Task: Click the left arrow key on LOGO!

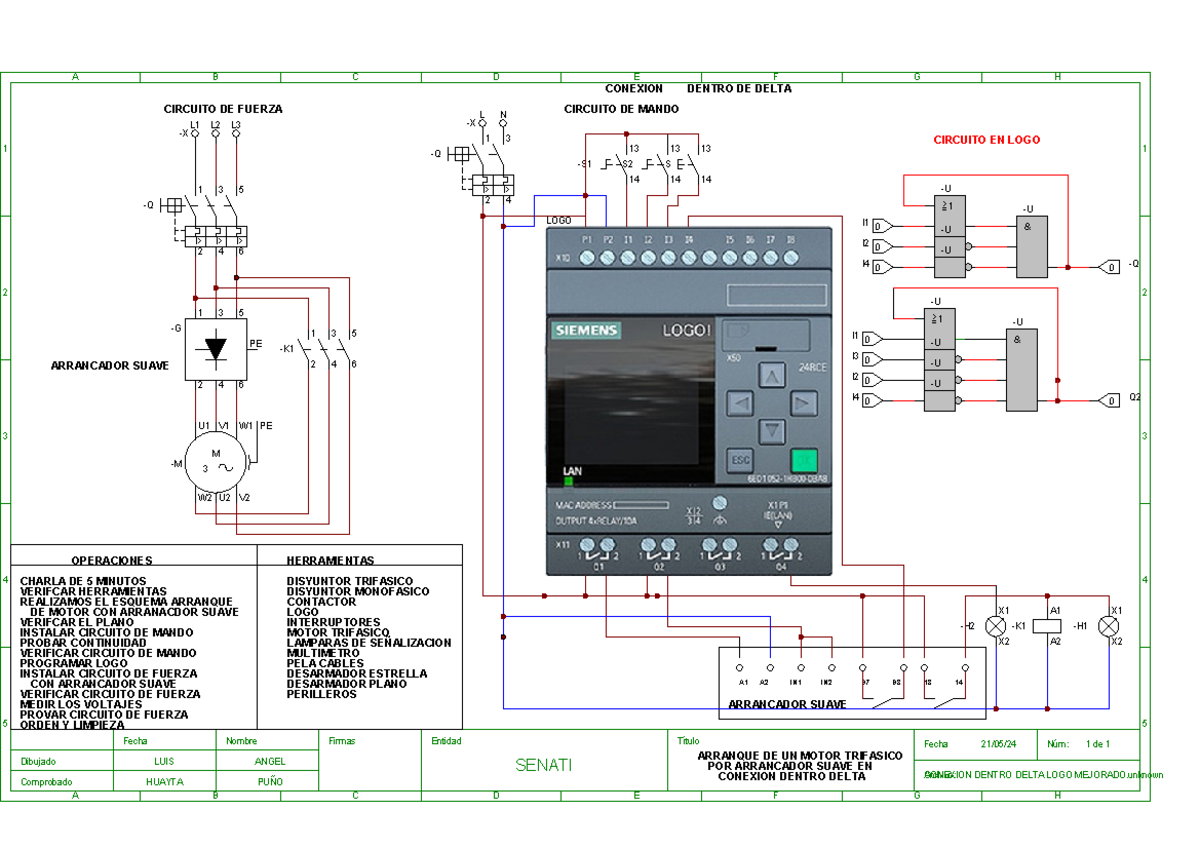Action: (739, 404)
